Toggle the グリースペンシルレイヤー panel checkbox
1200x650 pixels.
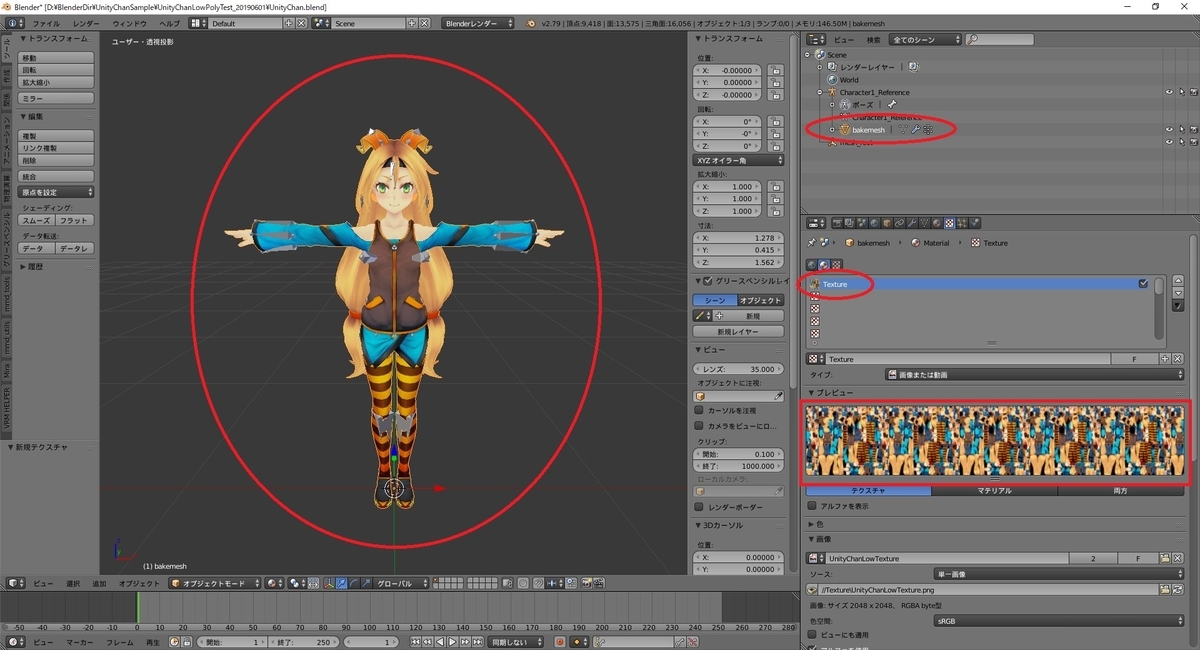click(708, 281)
